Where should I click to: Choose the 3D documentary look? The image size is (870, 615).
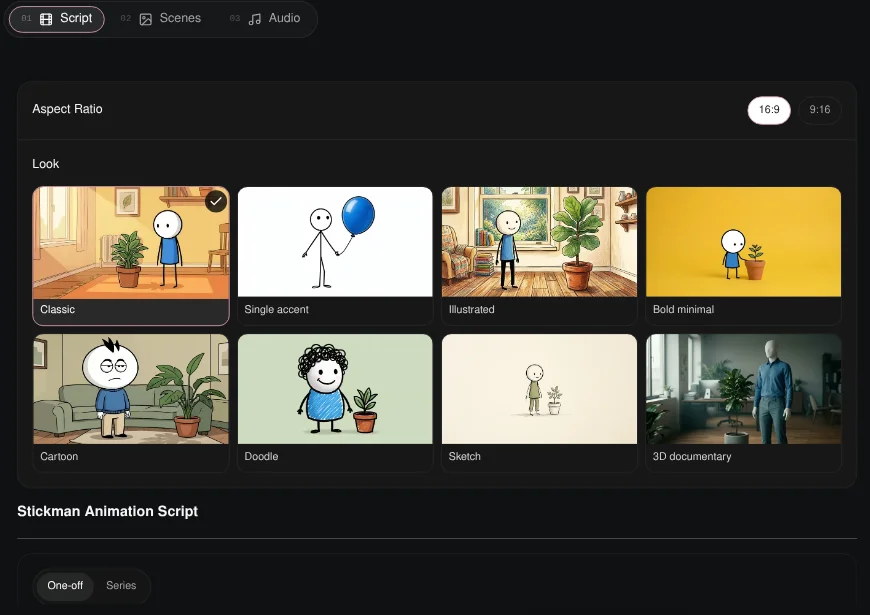pos(743,403)
